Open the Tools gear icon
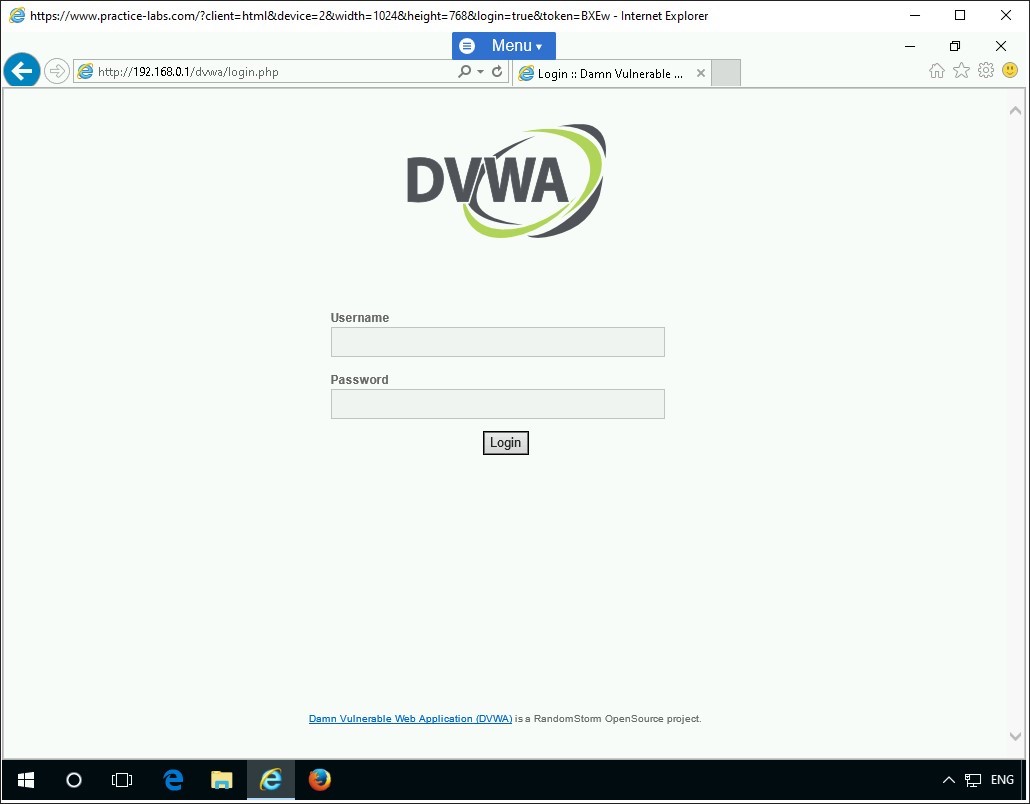The image size is (1030, 804). (x=986, y=70)
